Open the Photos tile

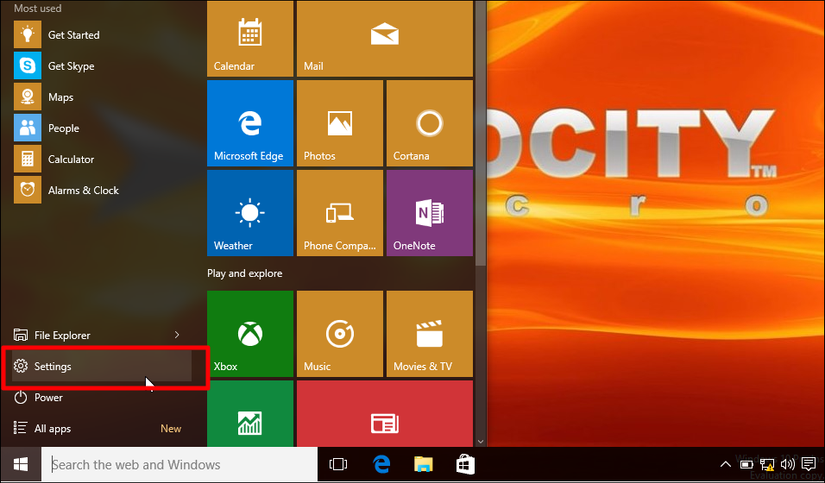coord(339,123)
